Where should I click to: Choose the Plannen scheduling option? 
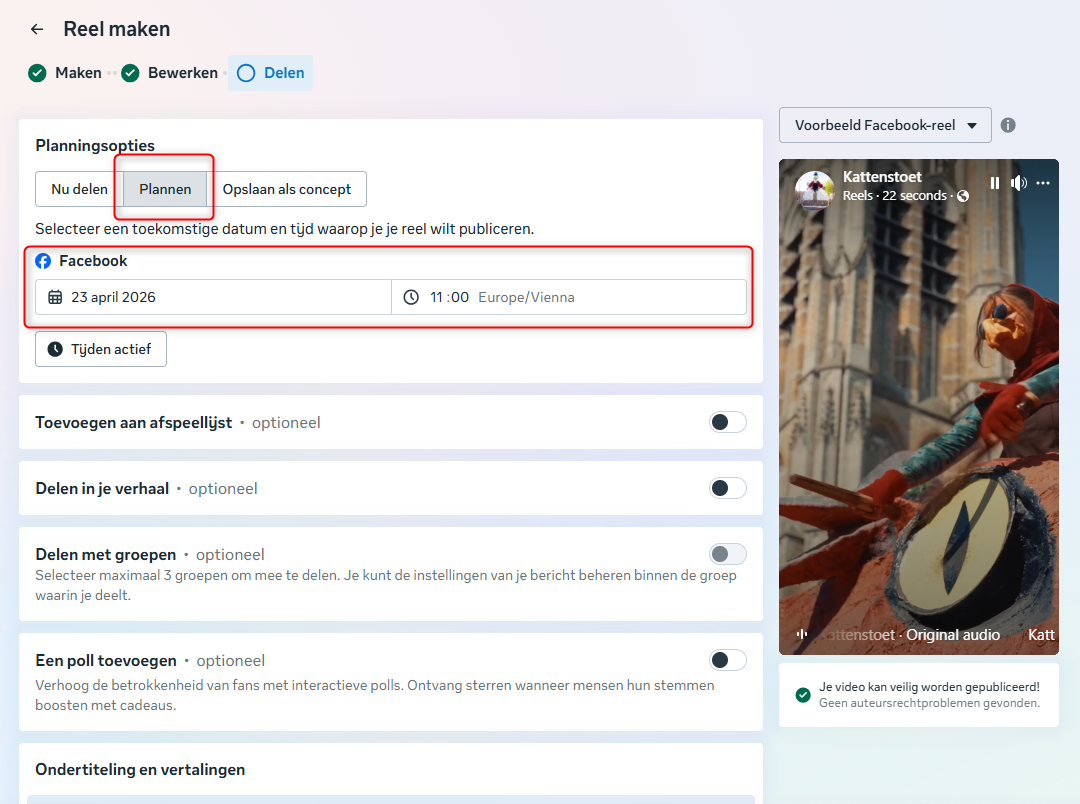point(165,189)
